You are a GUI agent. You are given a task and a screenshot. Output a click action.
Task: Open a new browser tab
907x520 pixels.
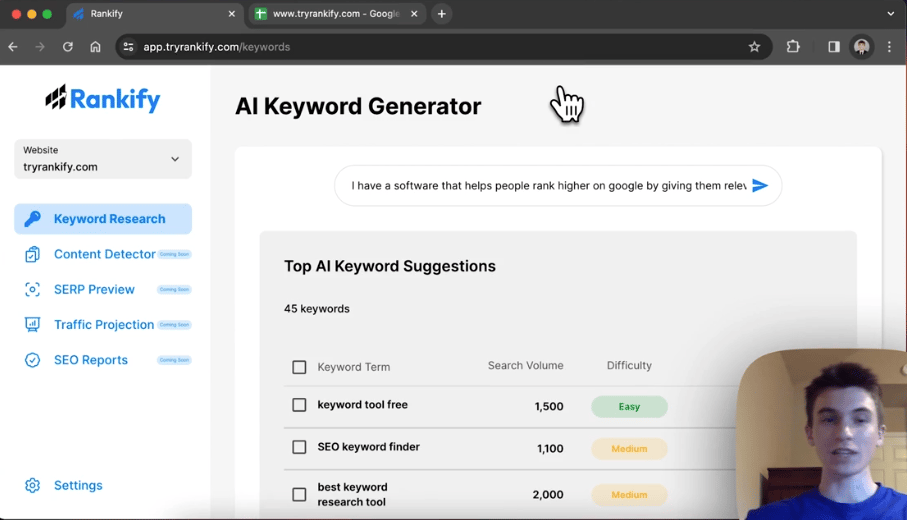441,14
